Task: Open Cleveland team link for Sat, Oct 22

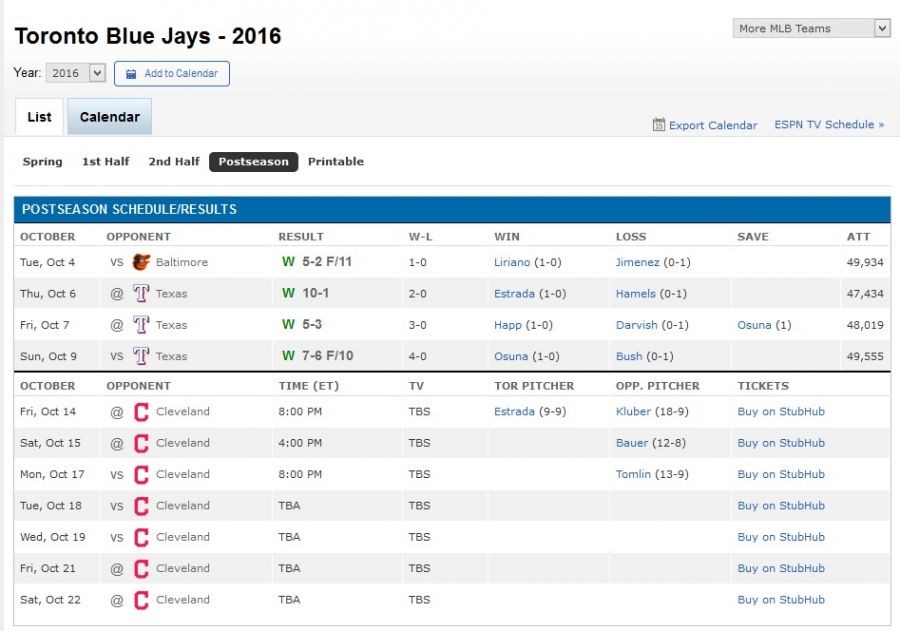Action: click(x=183, y=600)
